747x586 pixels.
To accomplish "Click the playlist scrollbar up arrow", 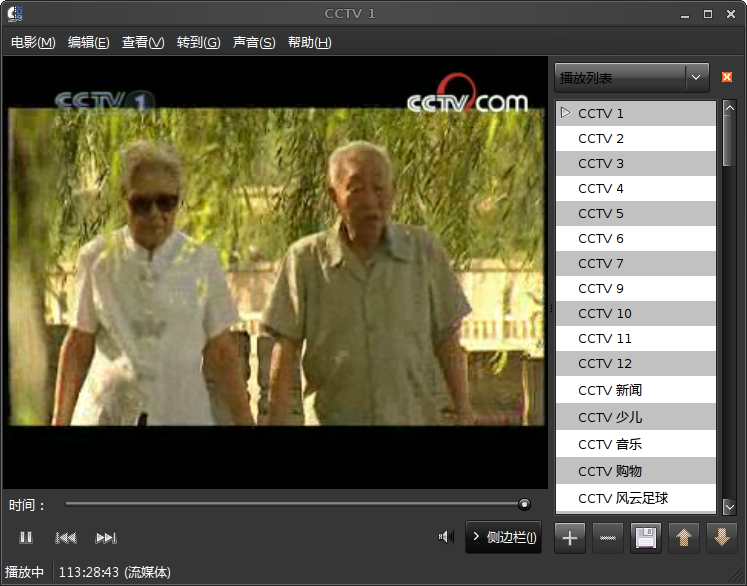I will [x=729, y=108].
